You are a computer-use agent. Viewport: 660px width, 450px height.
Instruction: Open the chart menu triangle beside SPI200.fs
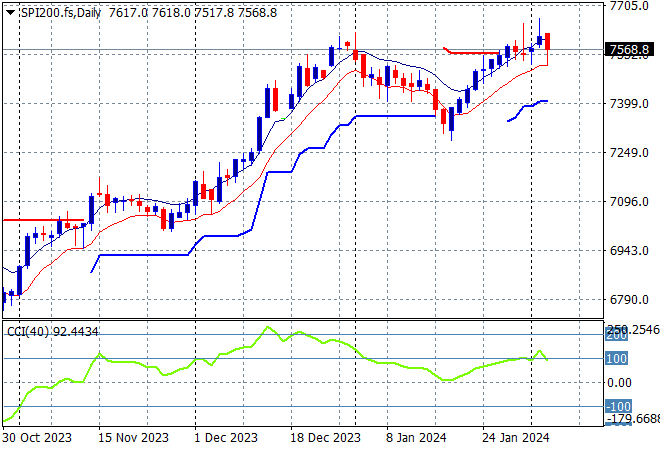(10, 9)
